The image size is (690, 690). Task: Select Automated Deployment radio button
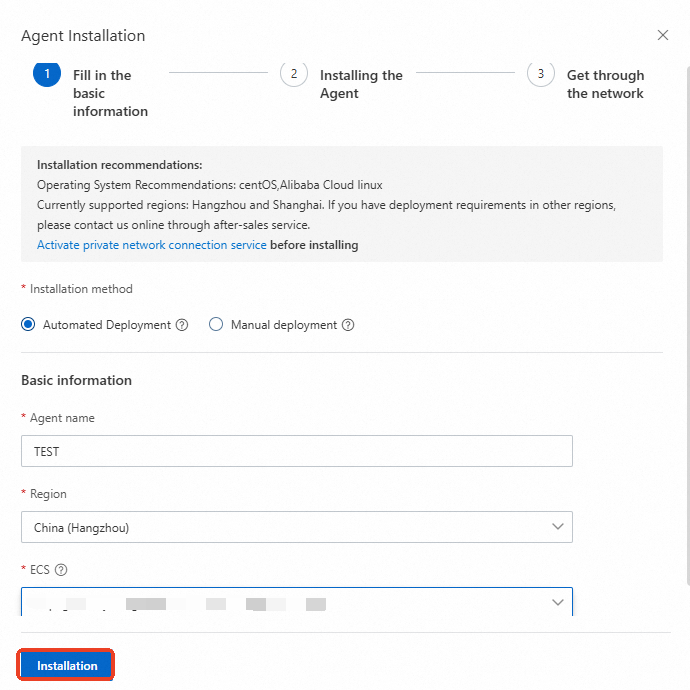28,325
